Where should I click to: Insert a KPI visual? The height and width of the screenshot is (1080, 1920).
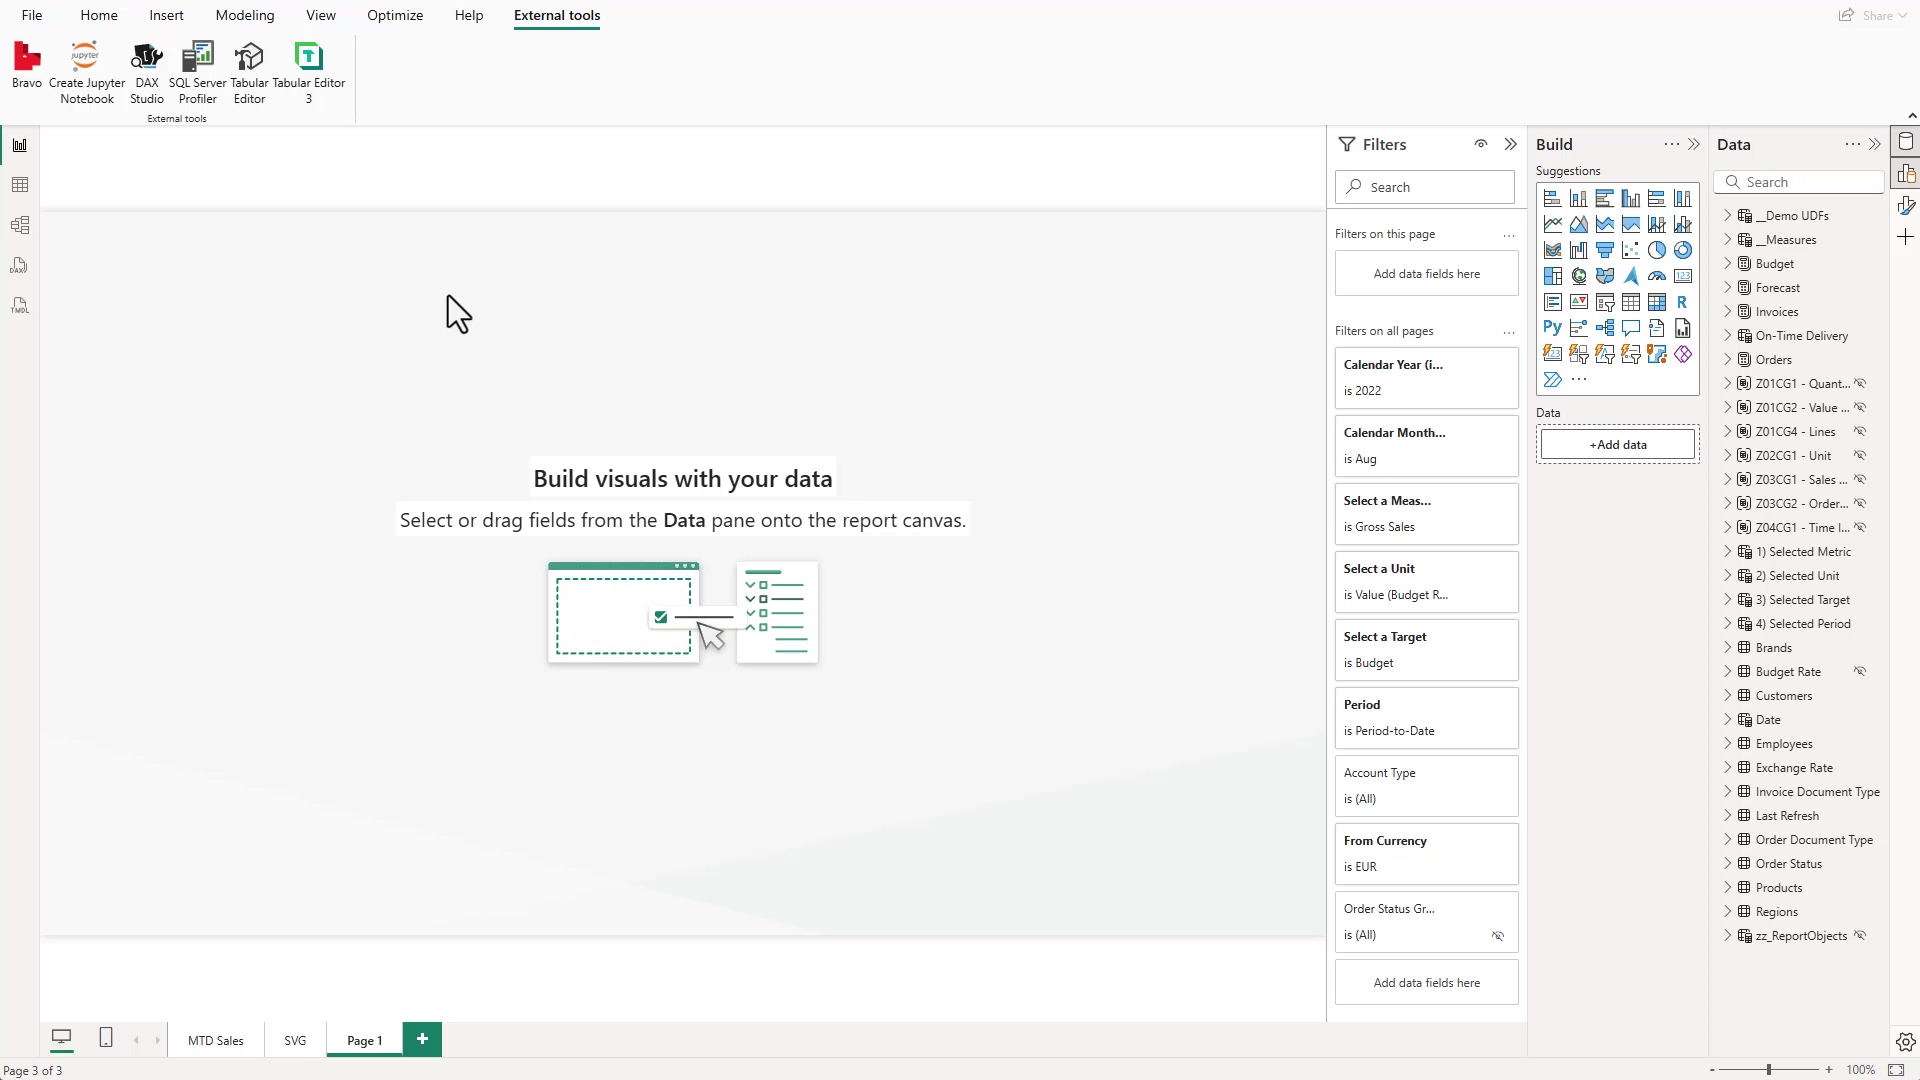(1579, 302)
